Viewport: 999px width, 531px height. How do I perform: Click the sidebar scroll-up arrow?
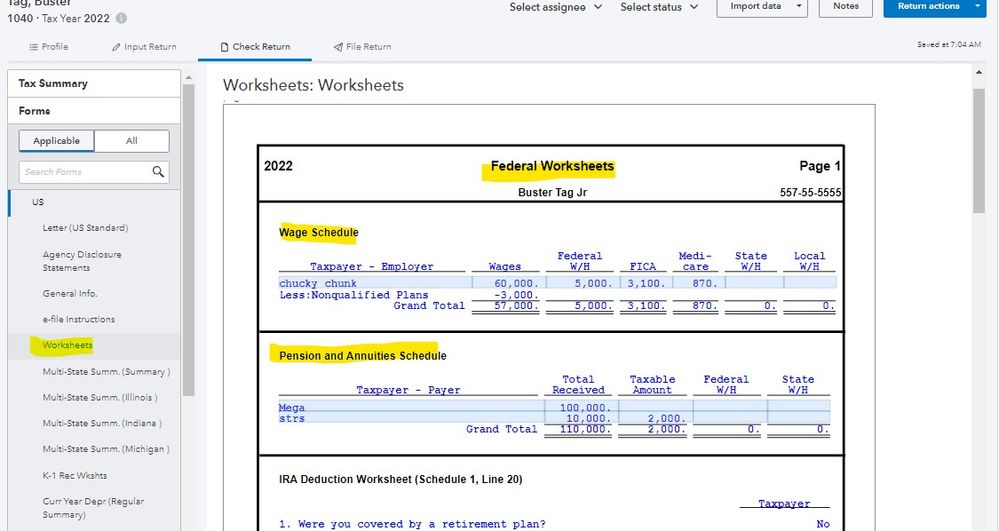[x=187, y=77]
